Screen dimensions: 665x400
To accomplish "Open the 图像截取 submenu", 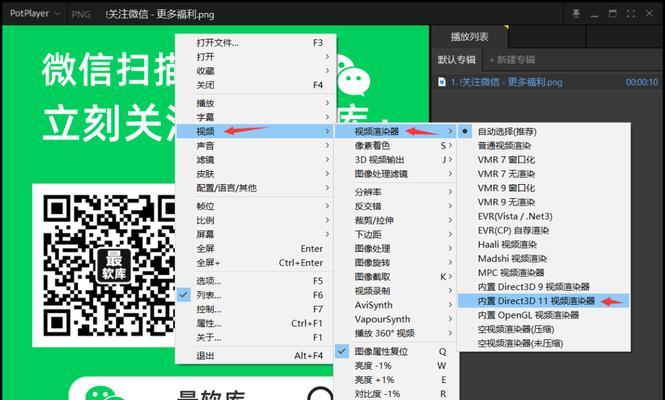I will (x=396, y=277).
